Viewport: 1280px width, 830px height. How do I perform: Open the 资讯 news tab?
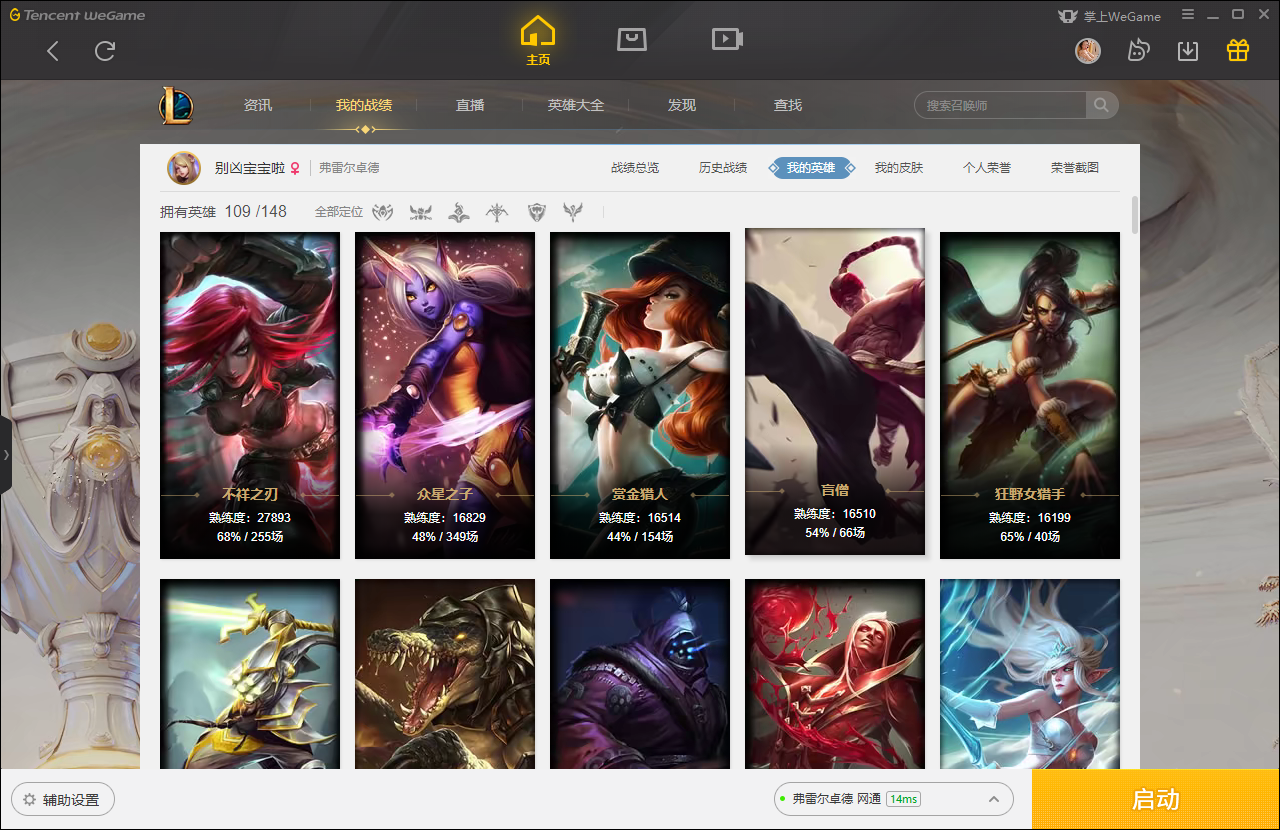tap(258, 105)
